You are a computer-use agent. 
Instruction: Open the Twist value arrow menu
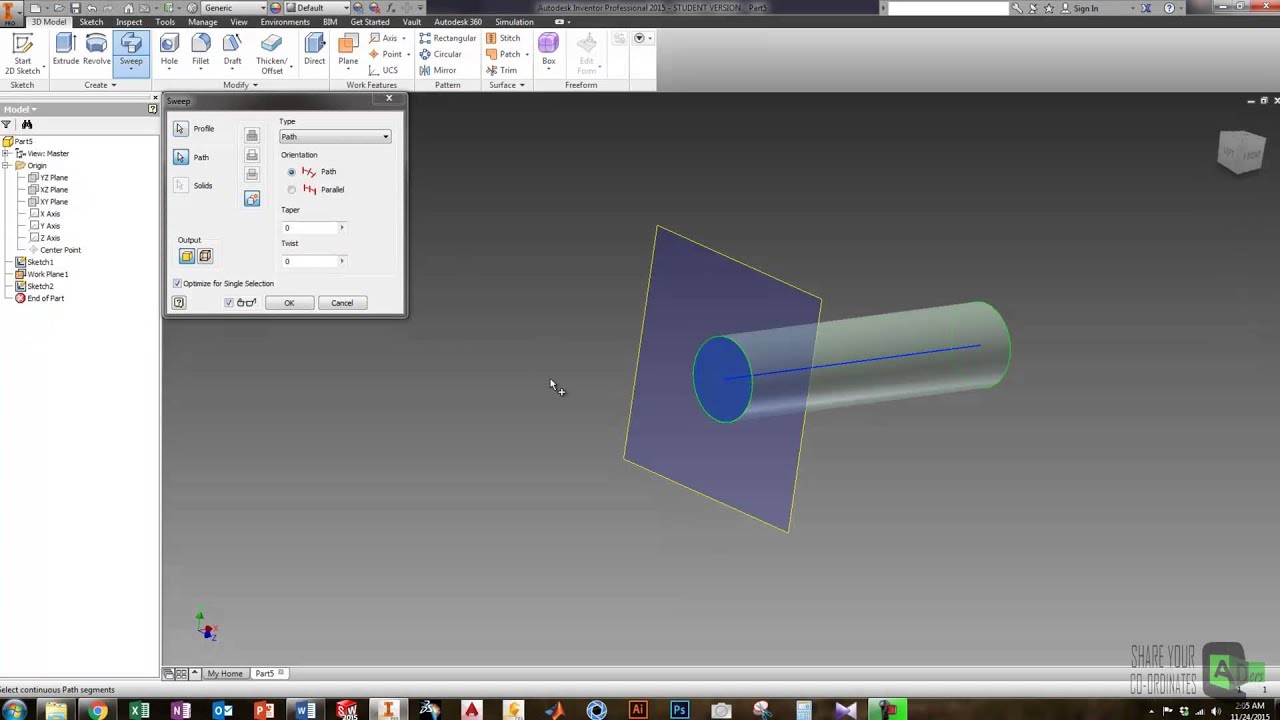coord(342,262)
